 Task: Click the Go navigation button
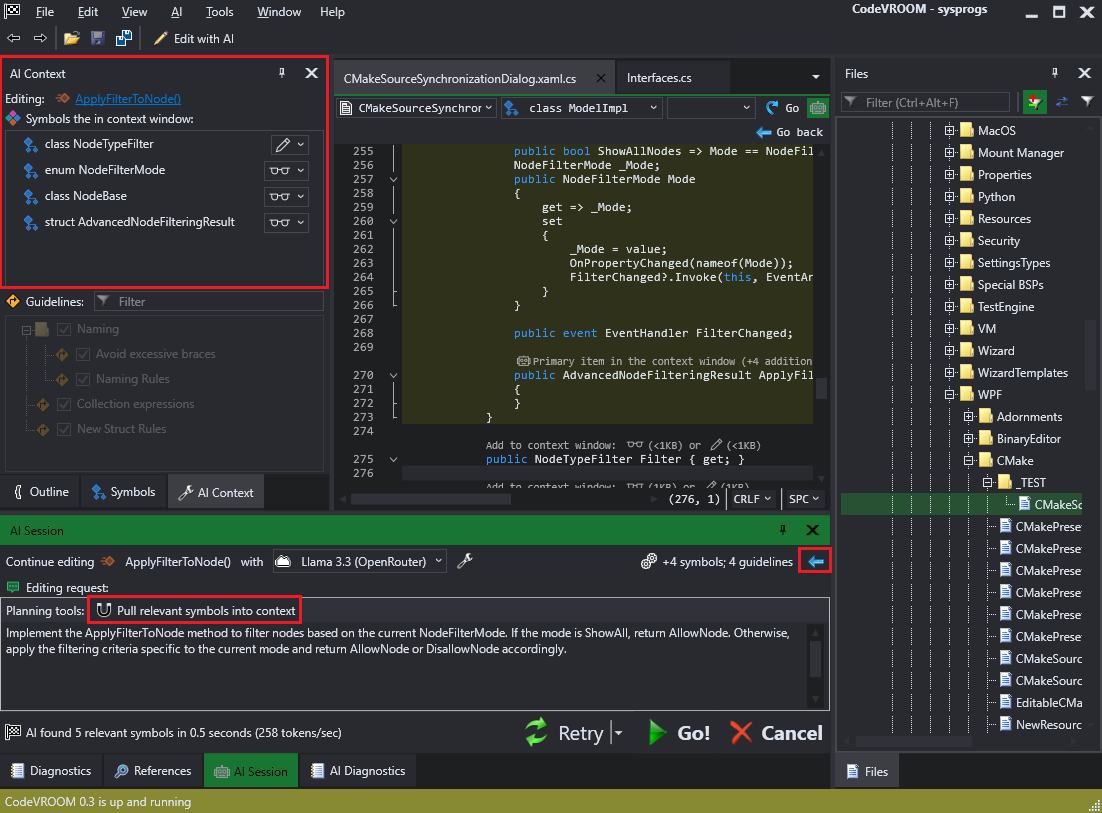782,108
